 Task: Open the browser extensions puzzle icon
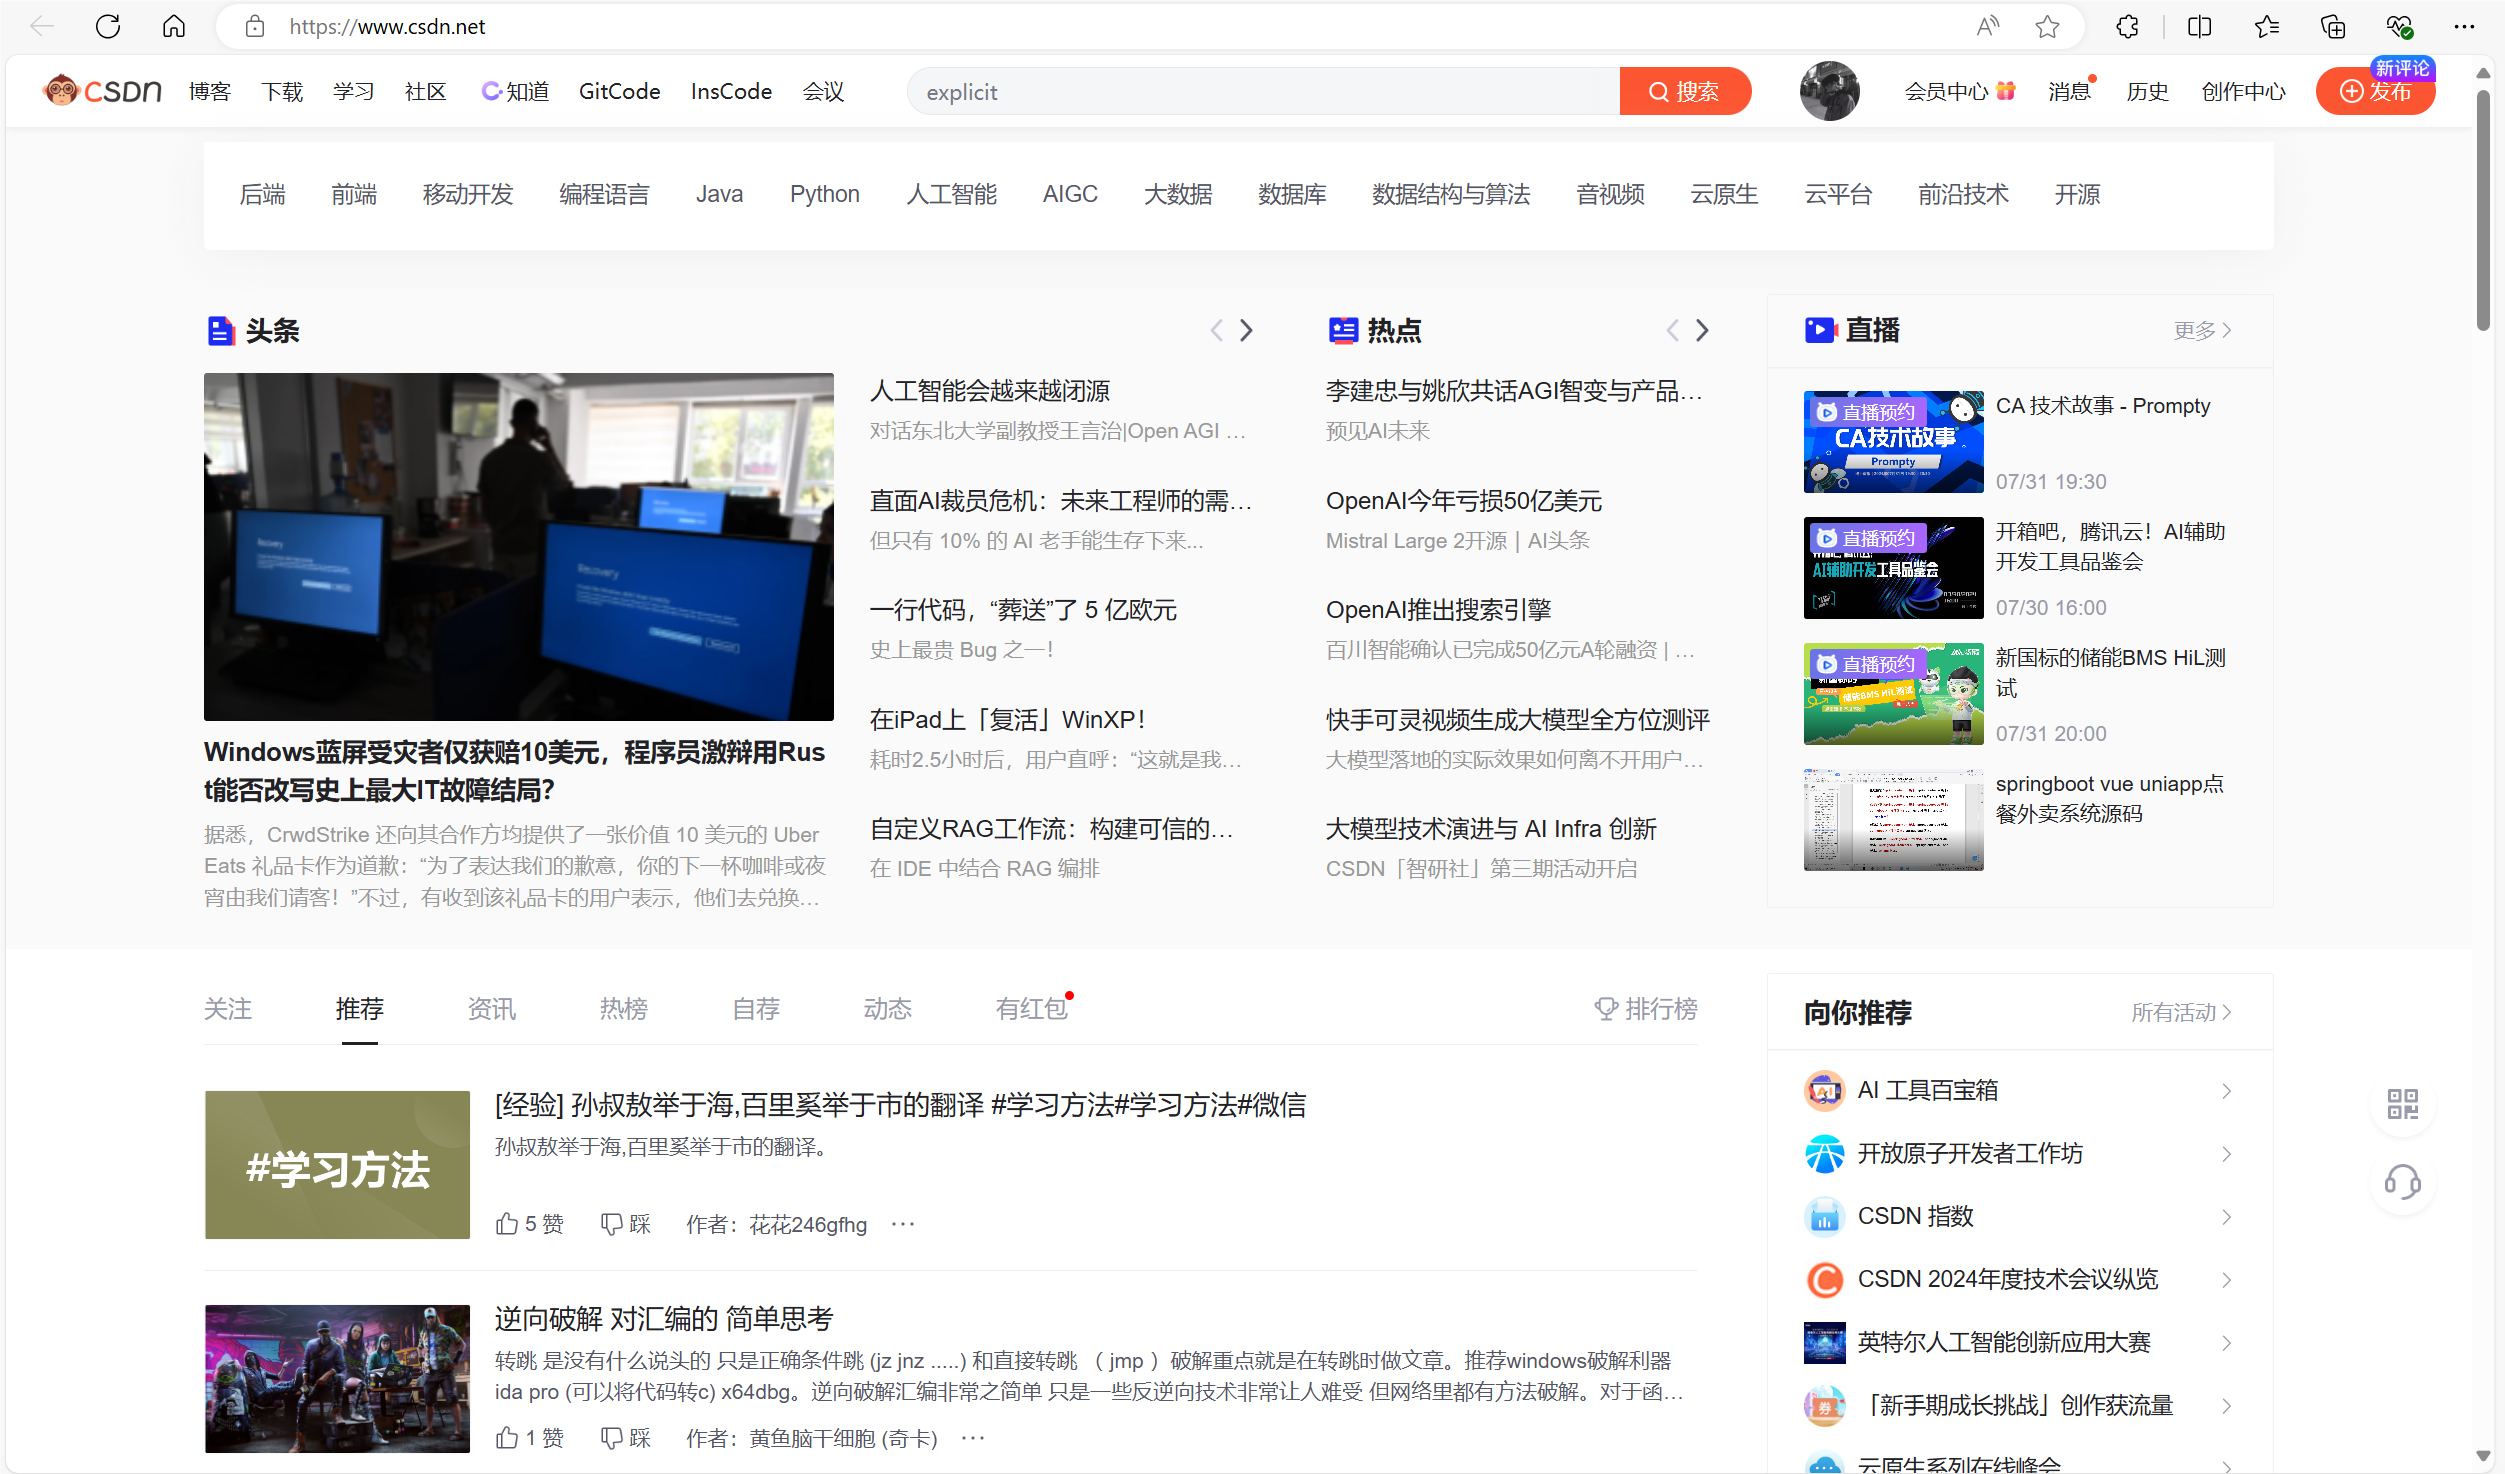point(2127,27)
